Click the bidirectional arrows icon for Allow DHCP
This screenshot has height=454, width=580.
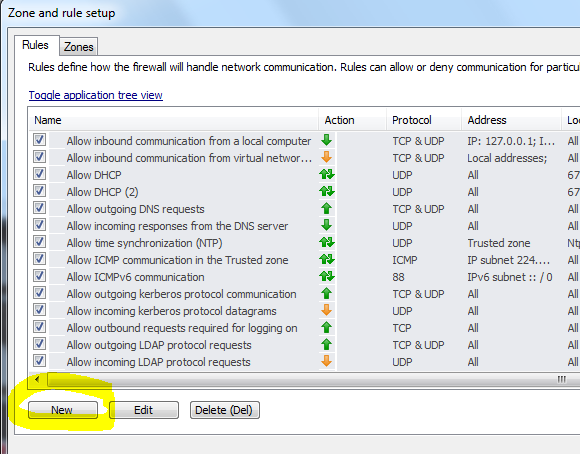[x=327, y=174]
